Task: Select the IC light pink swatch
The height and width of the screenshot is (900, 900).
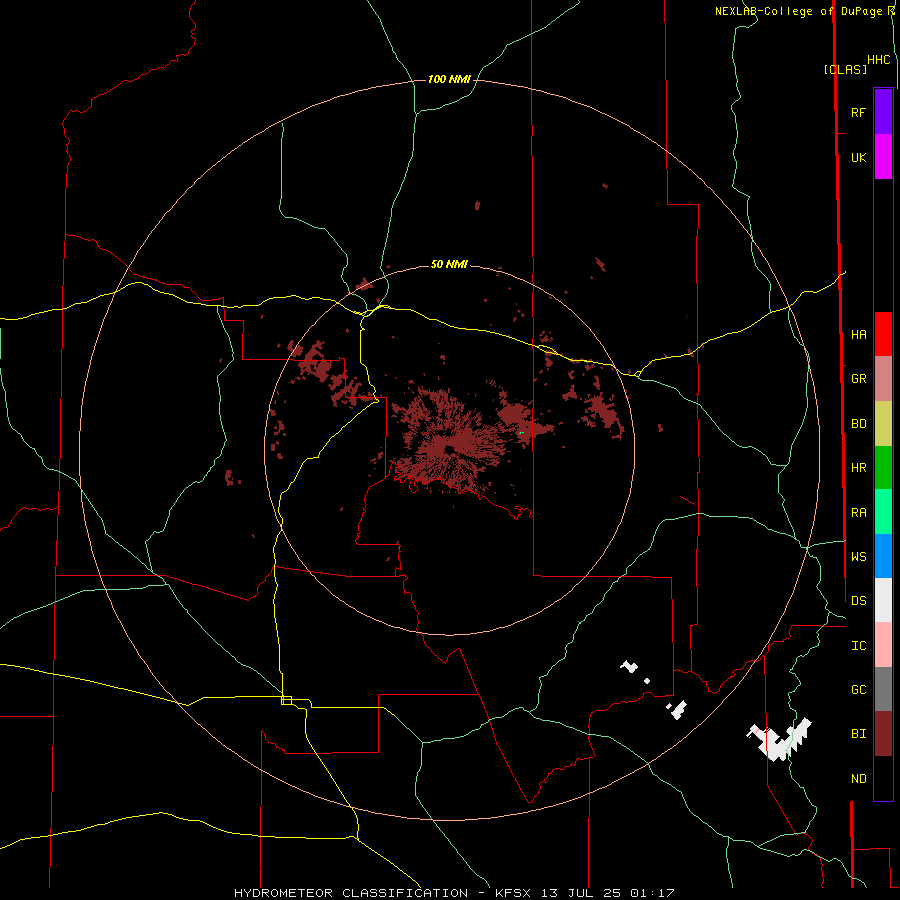Action: [883, 645]
